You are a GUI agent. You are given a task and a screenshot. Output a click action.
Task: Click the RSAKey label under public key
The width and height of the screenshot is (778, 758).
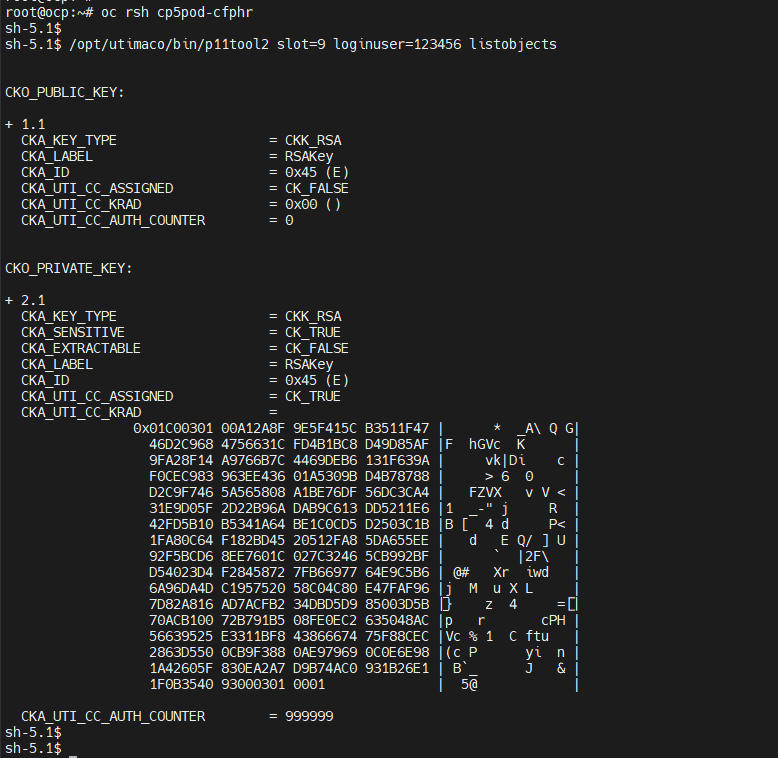tap(309, 157)
